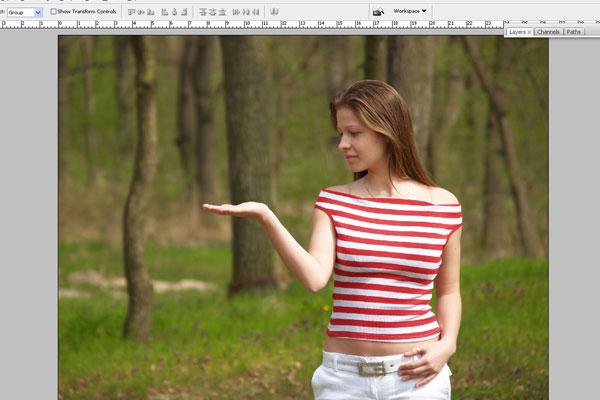The width and height of the screenshot is (600, 400).
Task: Switch to the Paths tab
Action: tap(573, 32)
